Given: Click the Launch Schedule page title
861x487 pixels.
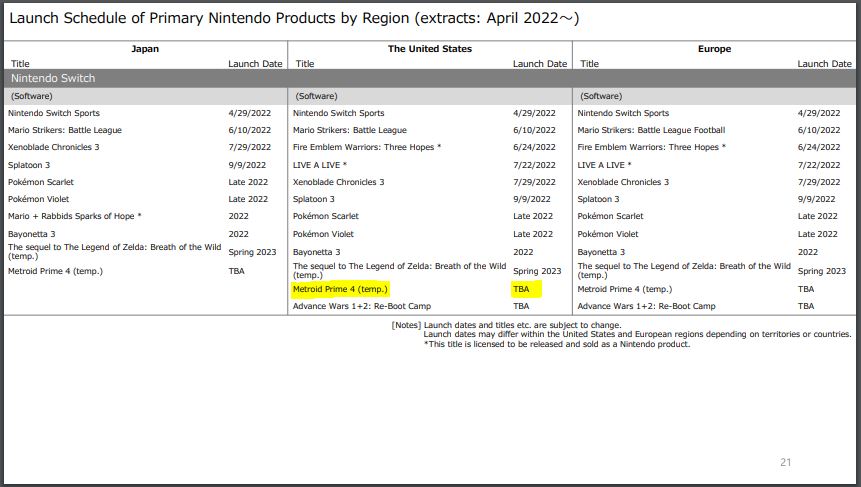Looking at the screenshot, I should tap(294, 18).
